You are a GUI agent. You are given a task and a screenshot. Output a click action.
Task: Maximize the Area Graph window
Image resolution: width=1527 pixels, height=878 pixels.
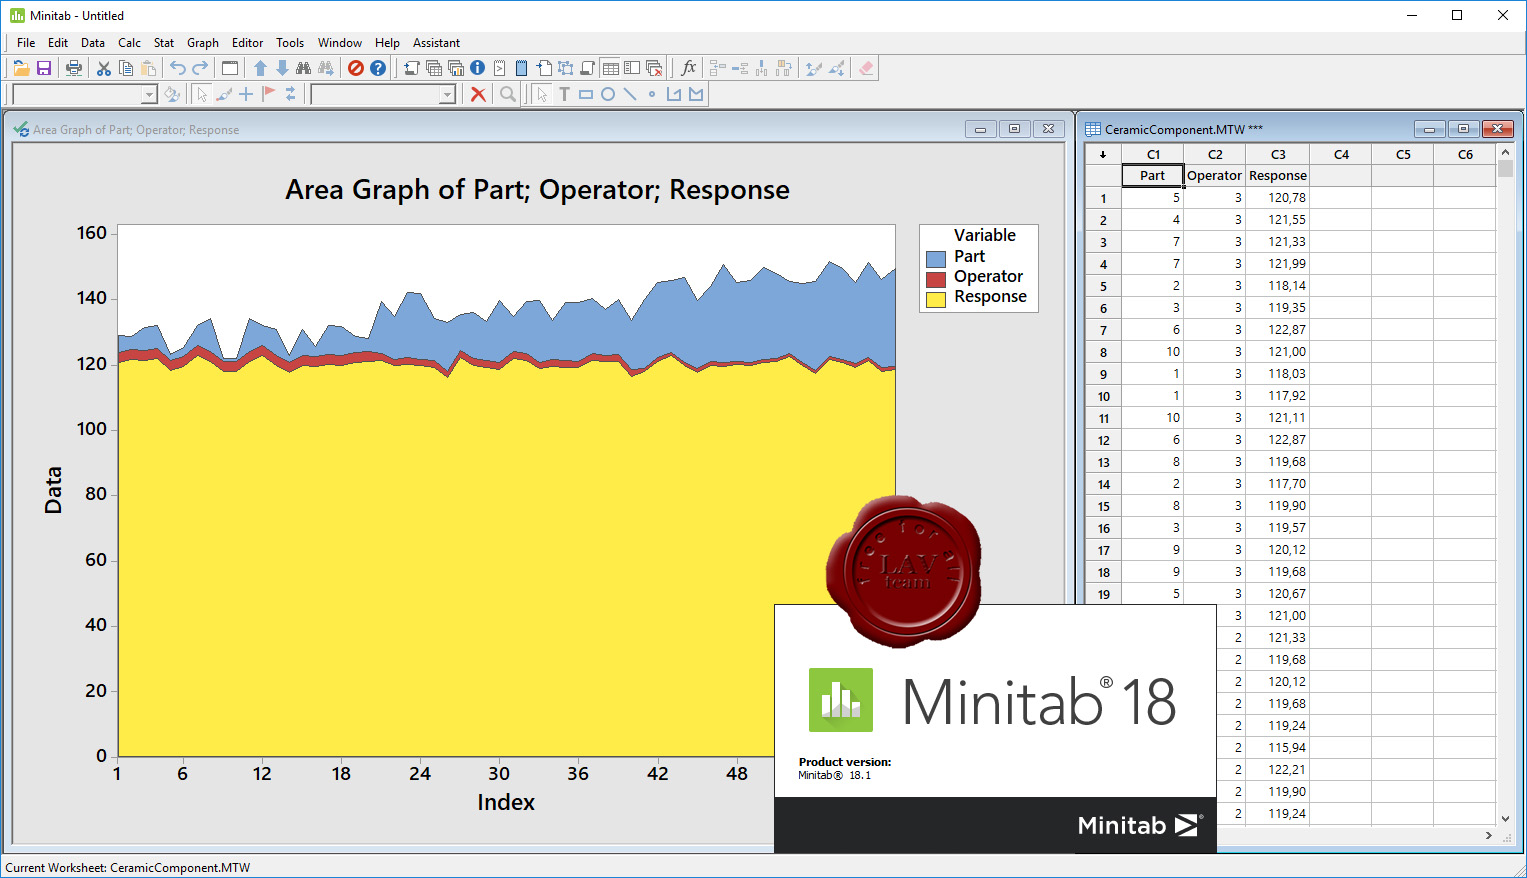[x=1014, y=129]
